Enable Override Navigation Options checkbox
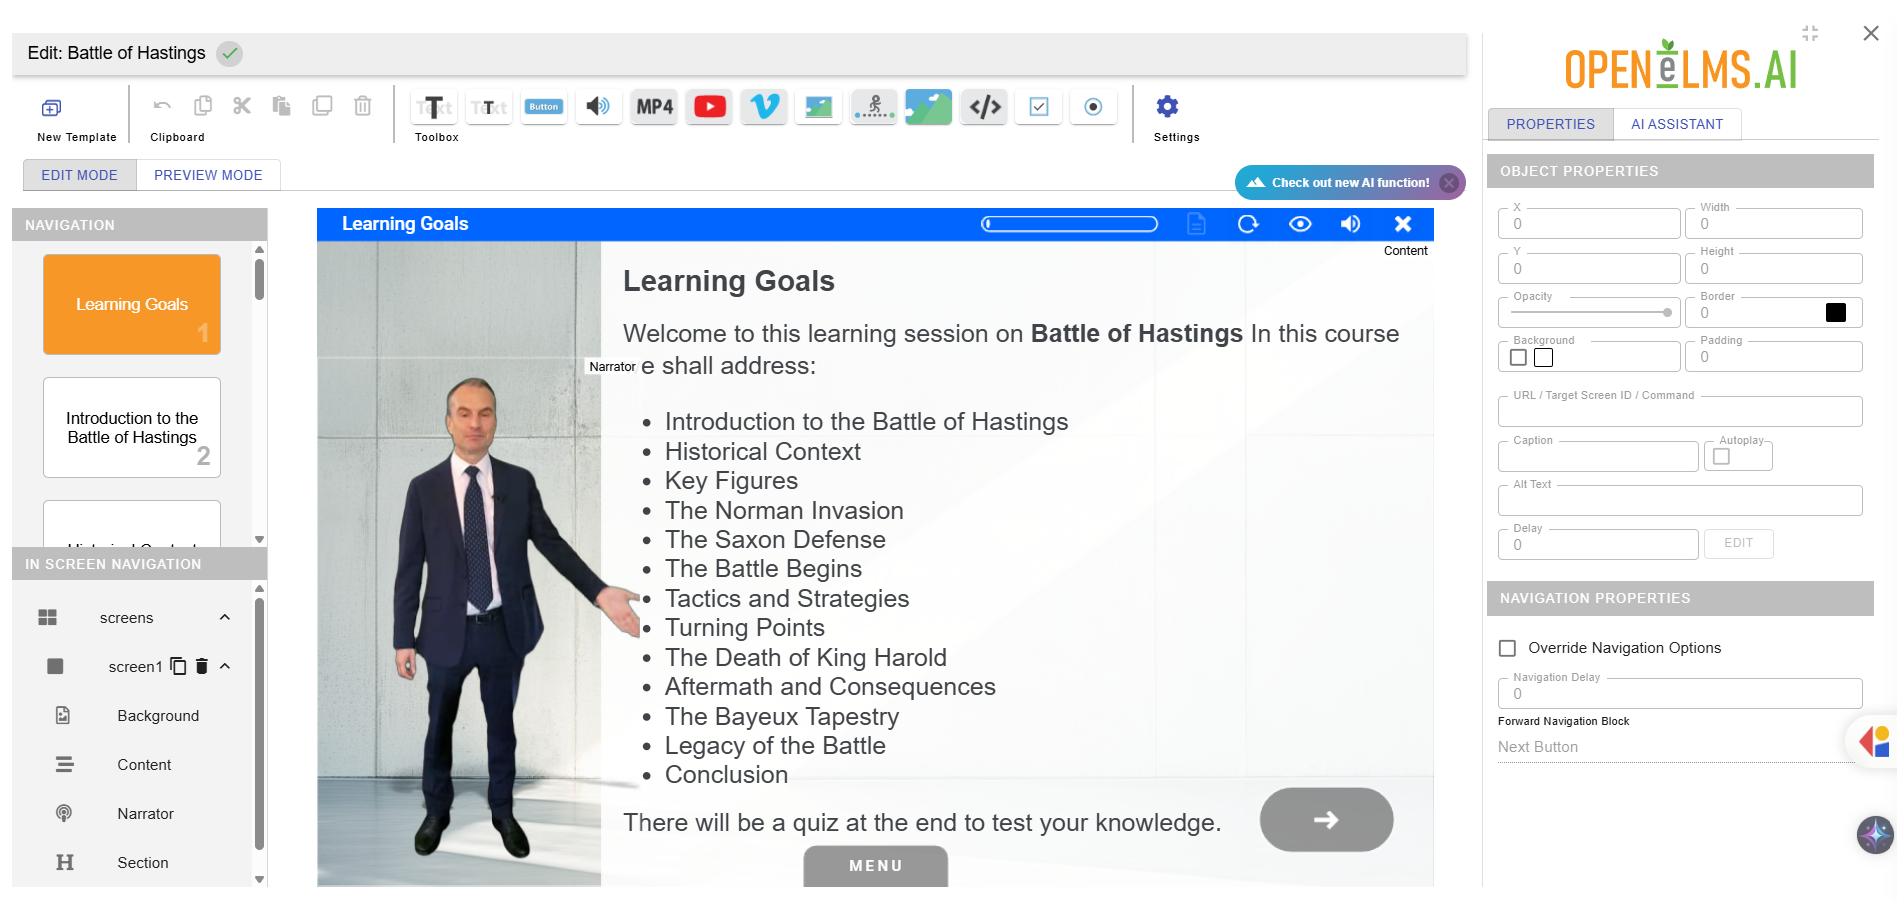The height and width of the screenshot is (900, 1897). [1507, 648]
